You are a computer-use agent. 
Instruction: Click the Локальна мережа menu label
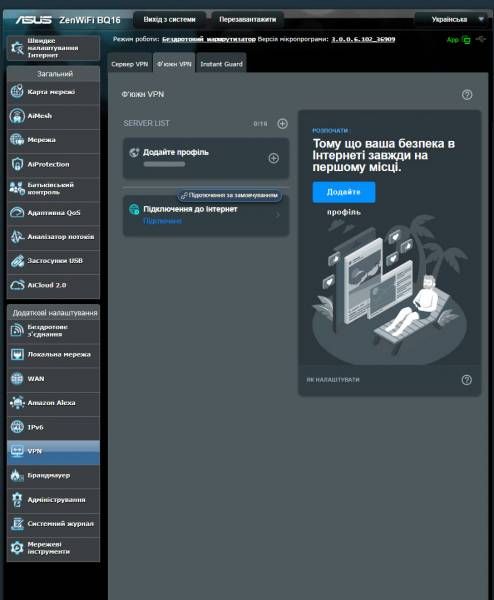click(x=59, y=355)
